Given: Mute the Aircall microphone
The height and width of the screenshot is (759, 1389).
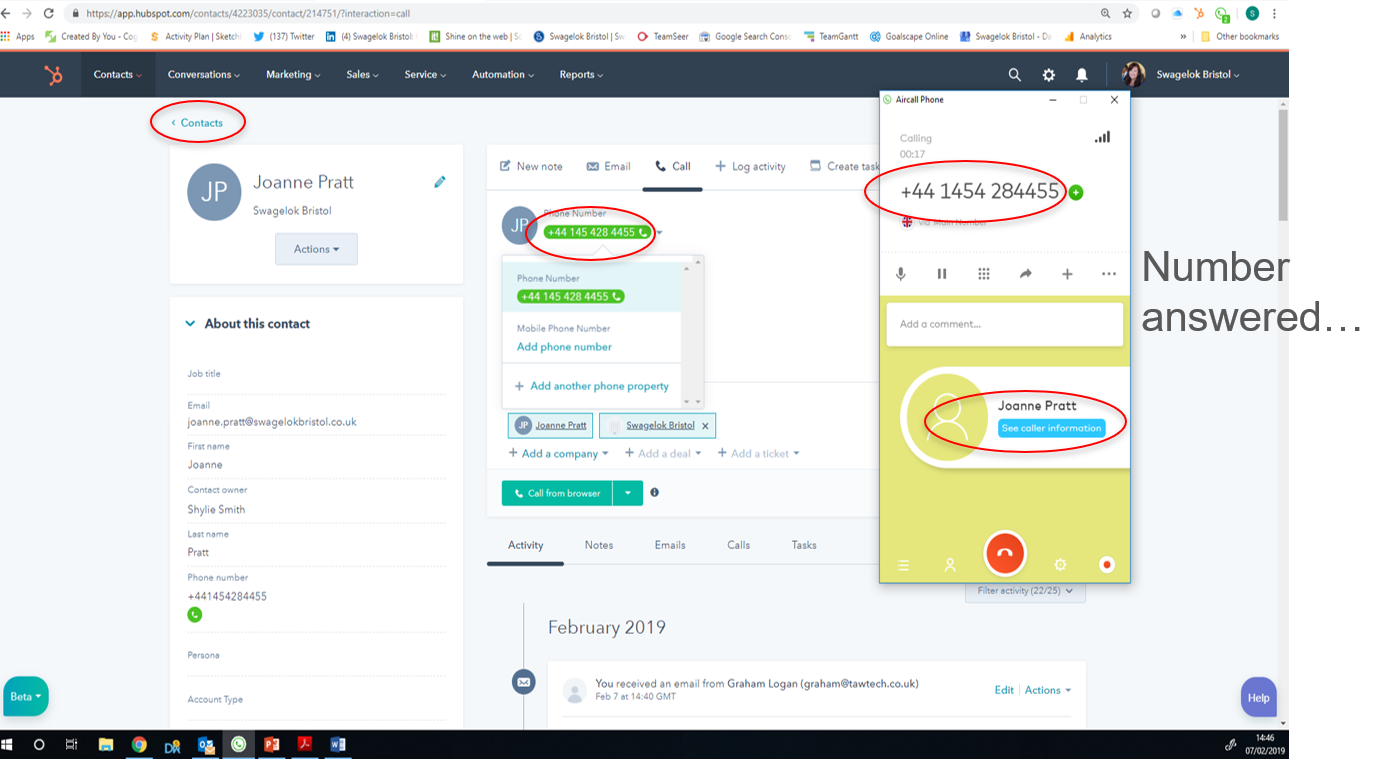Looking at the screenshot, I should [x=901, y=274].
